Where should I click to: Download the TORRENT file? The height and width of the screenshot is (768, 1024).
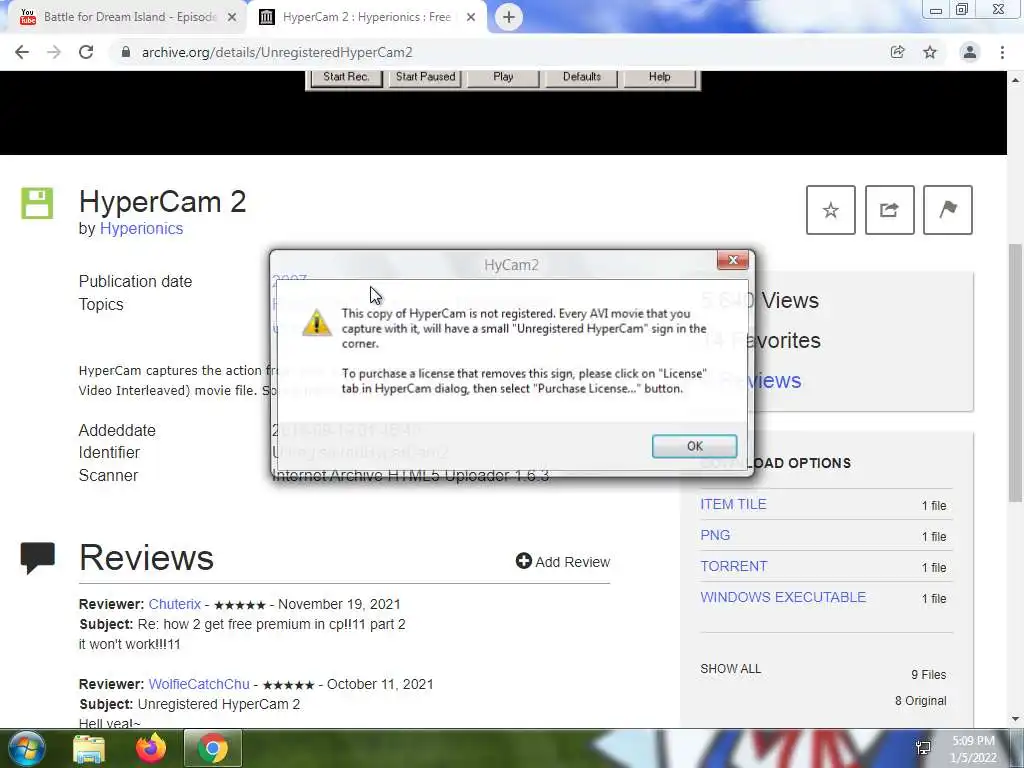click(733, 566)
